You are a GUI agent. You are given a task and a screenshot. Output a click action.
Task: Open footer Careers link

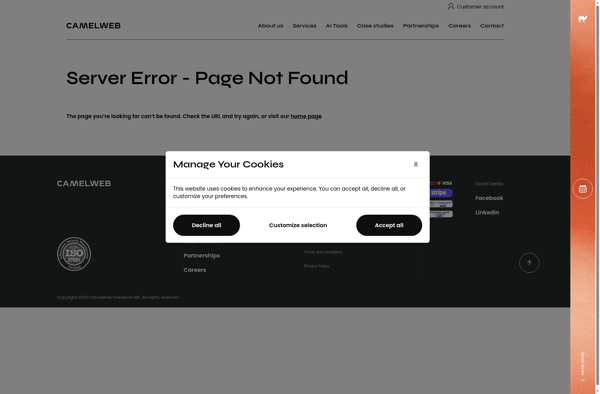coord(194,270)
